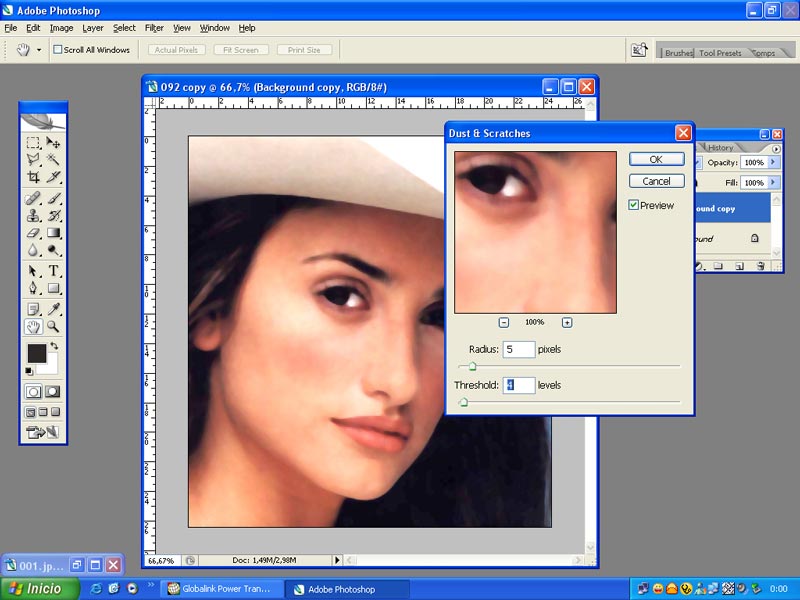Enable the Scroll All Windows checkbox
Viewport: 800px width, 600px height.
coord(58,49)
